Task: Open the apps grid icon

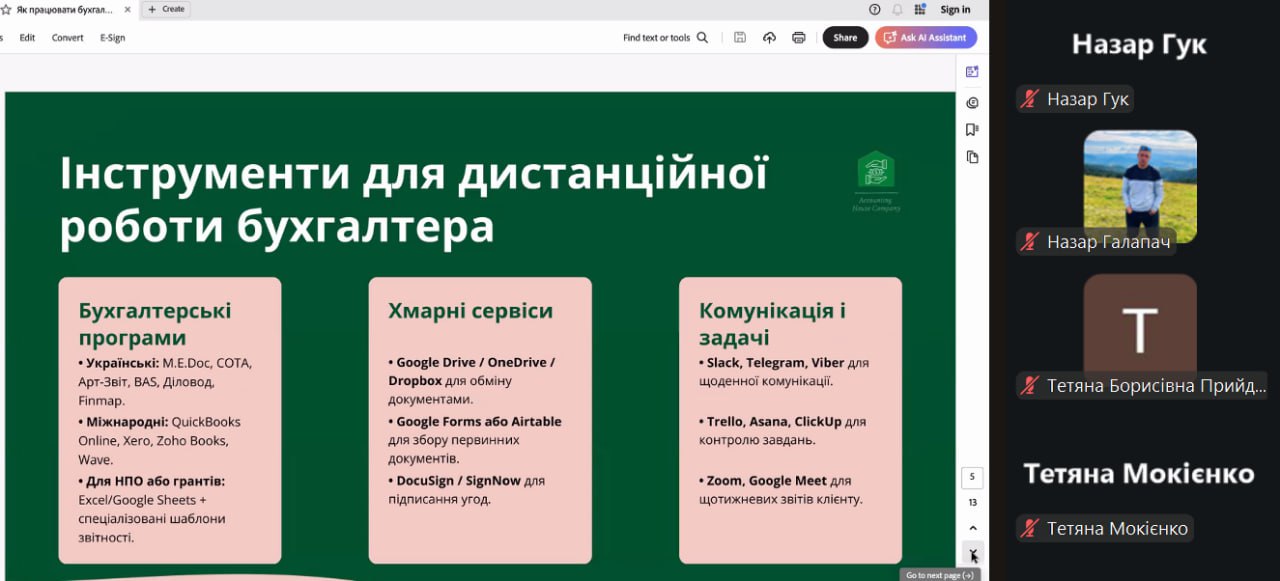Action: (x=920, y=9)
